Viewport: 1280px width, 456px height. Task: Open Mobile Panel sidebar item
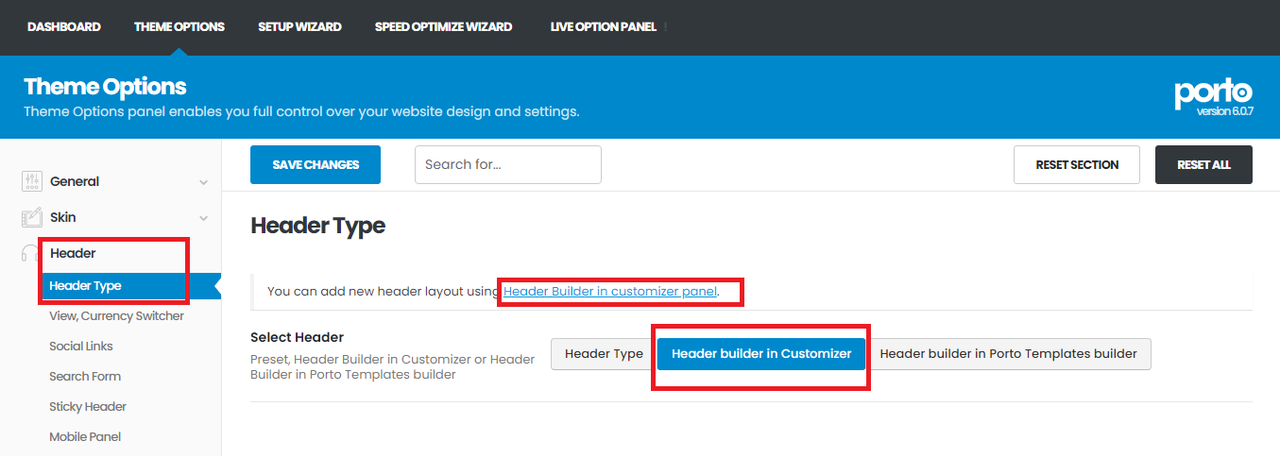85,437
